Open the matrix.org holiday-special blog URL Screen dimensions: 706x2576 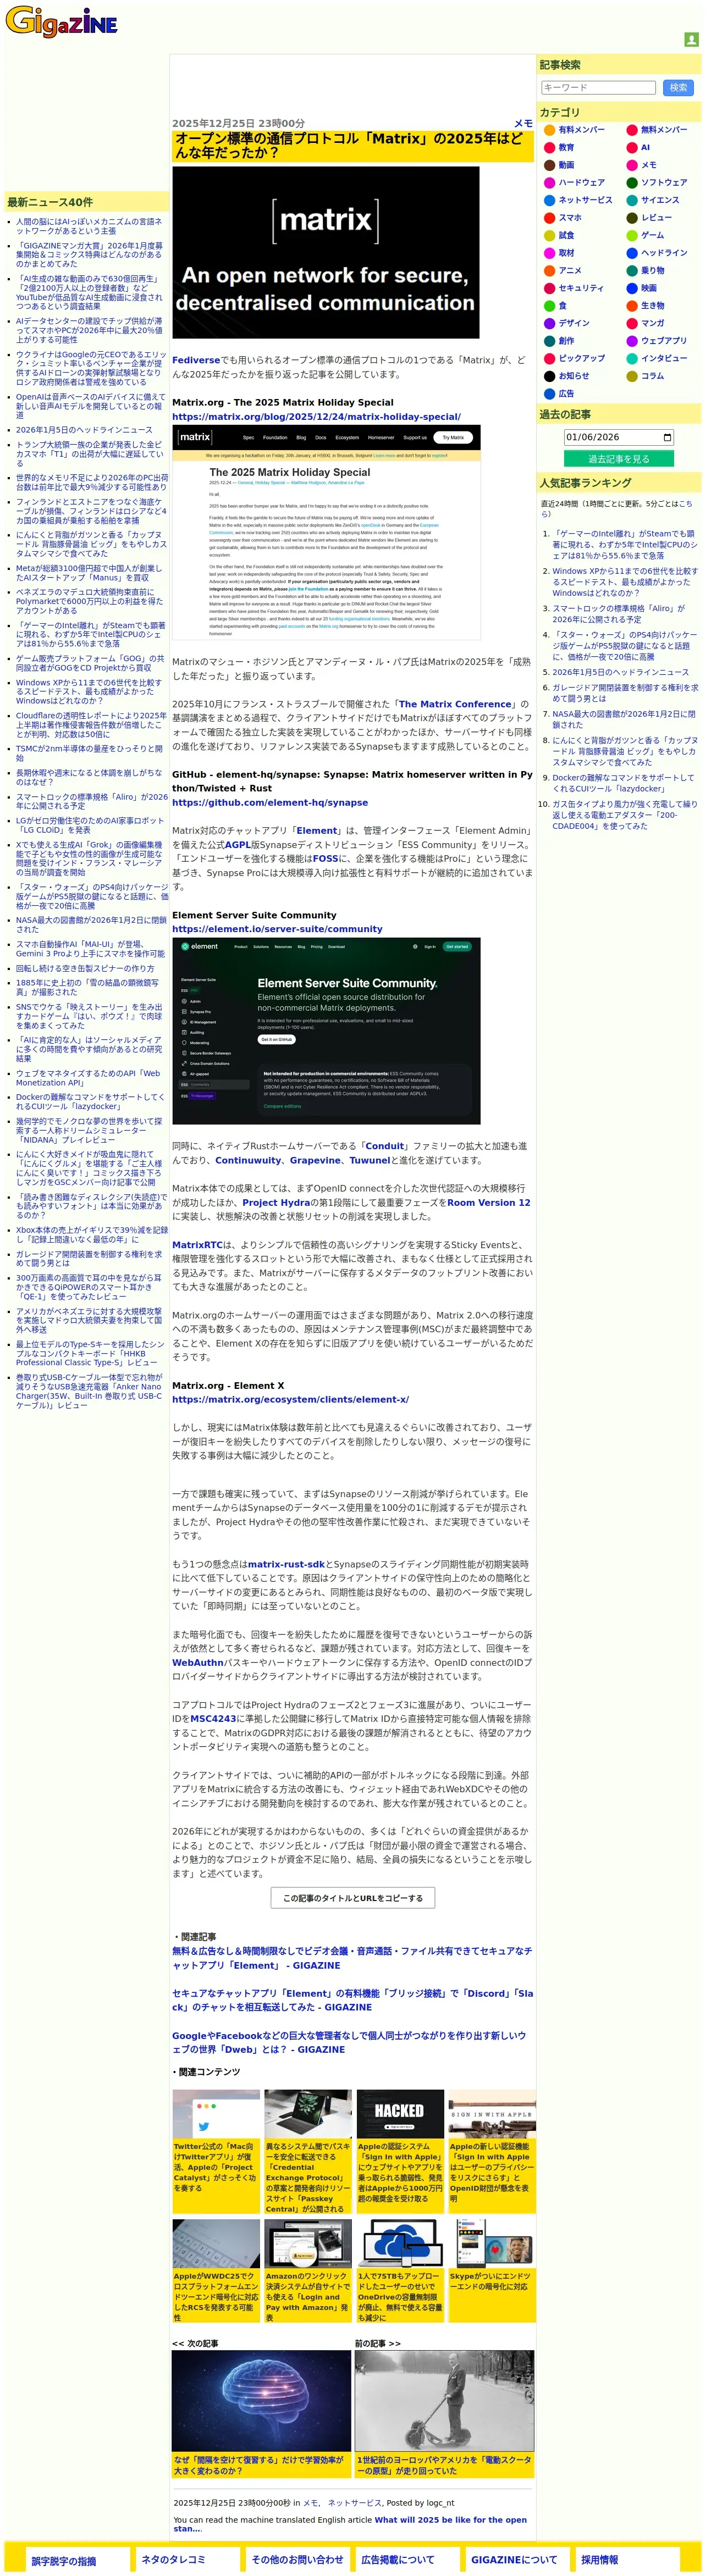click(x=316, y=417)
